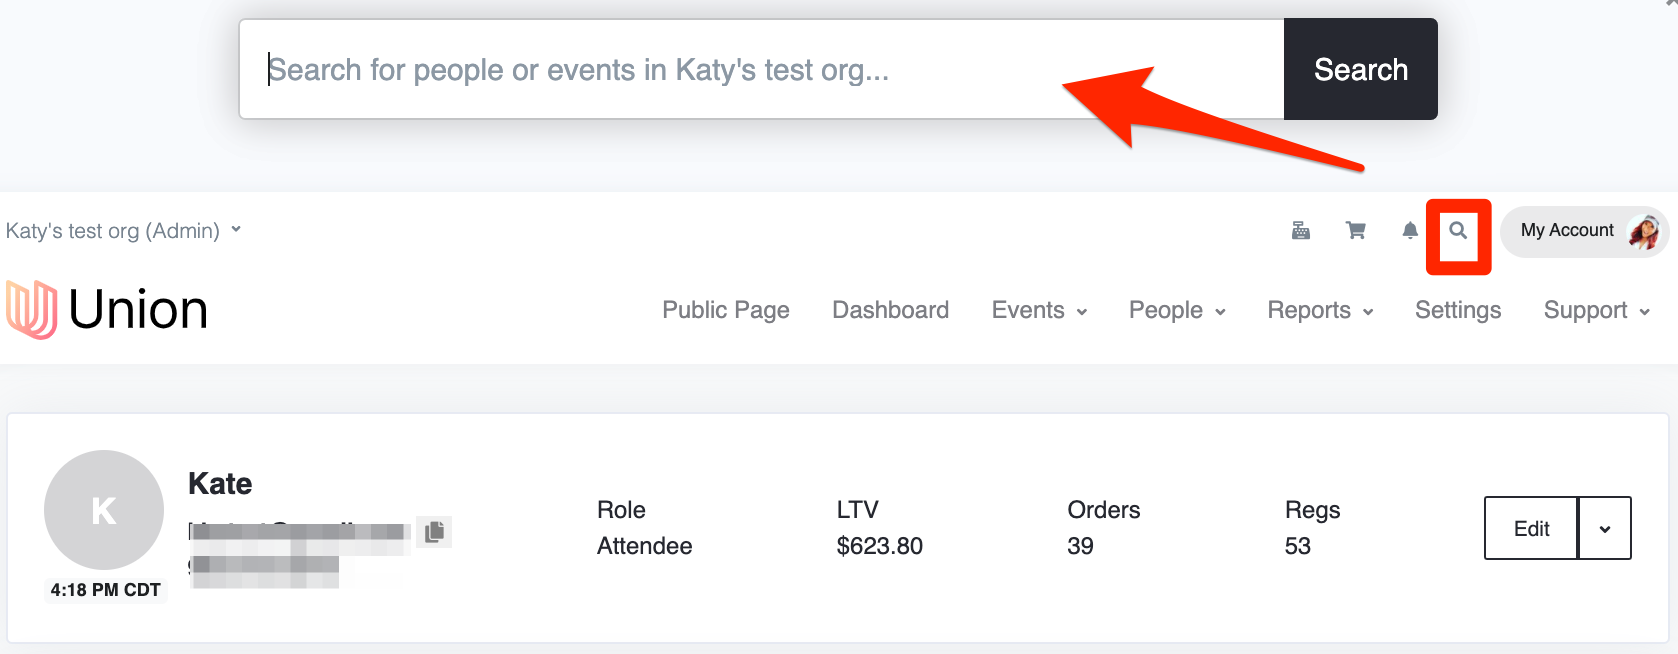Click the notifications bell icon
The image size is (1678, 654).
pos(1410,231)
